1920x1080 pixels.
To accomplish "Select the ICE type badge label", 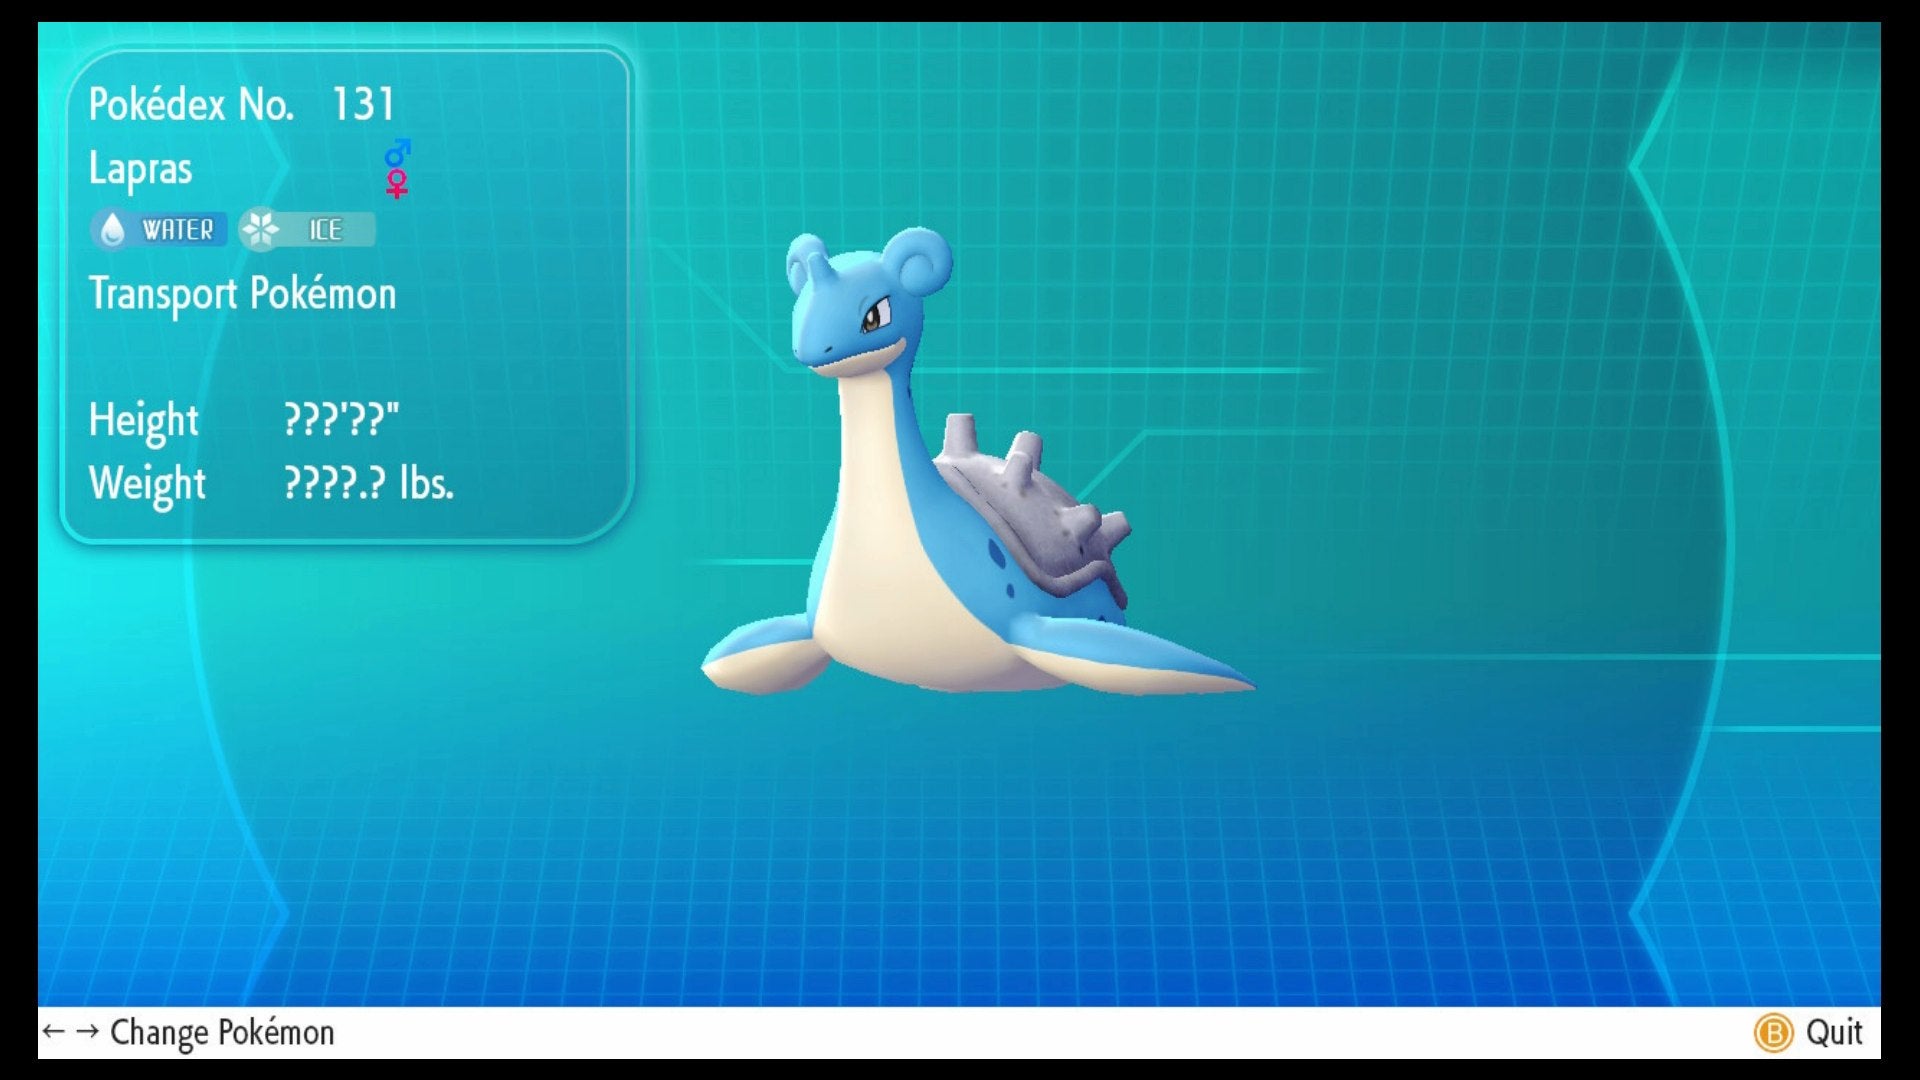I will (325, 230).
